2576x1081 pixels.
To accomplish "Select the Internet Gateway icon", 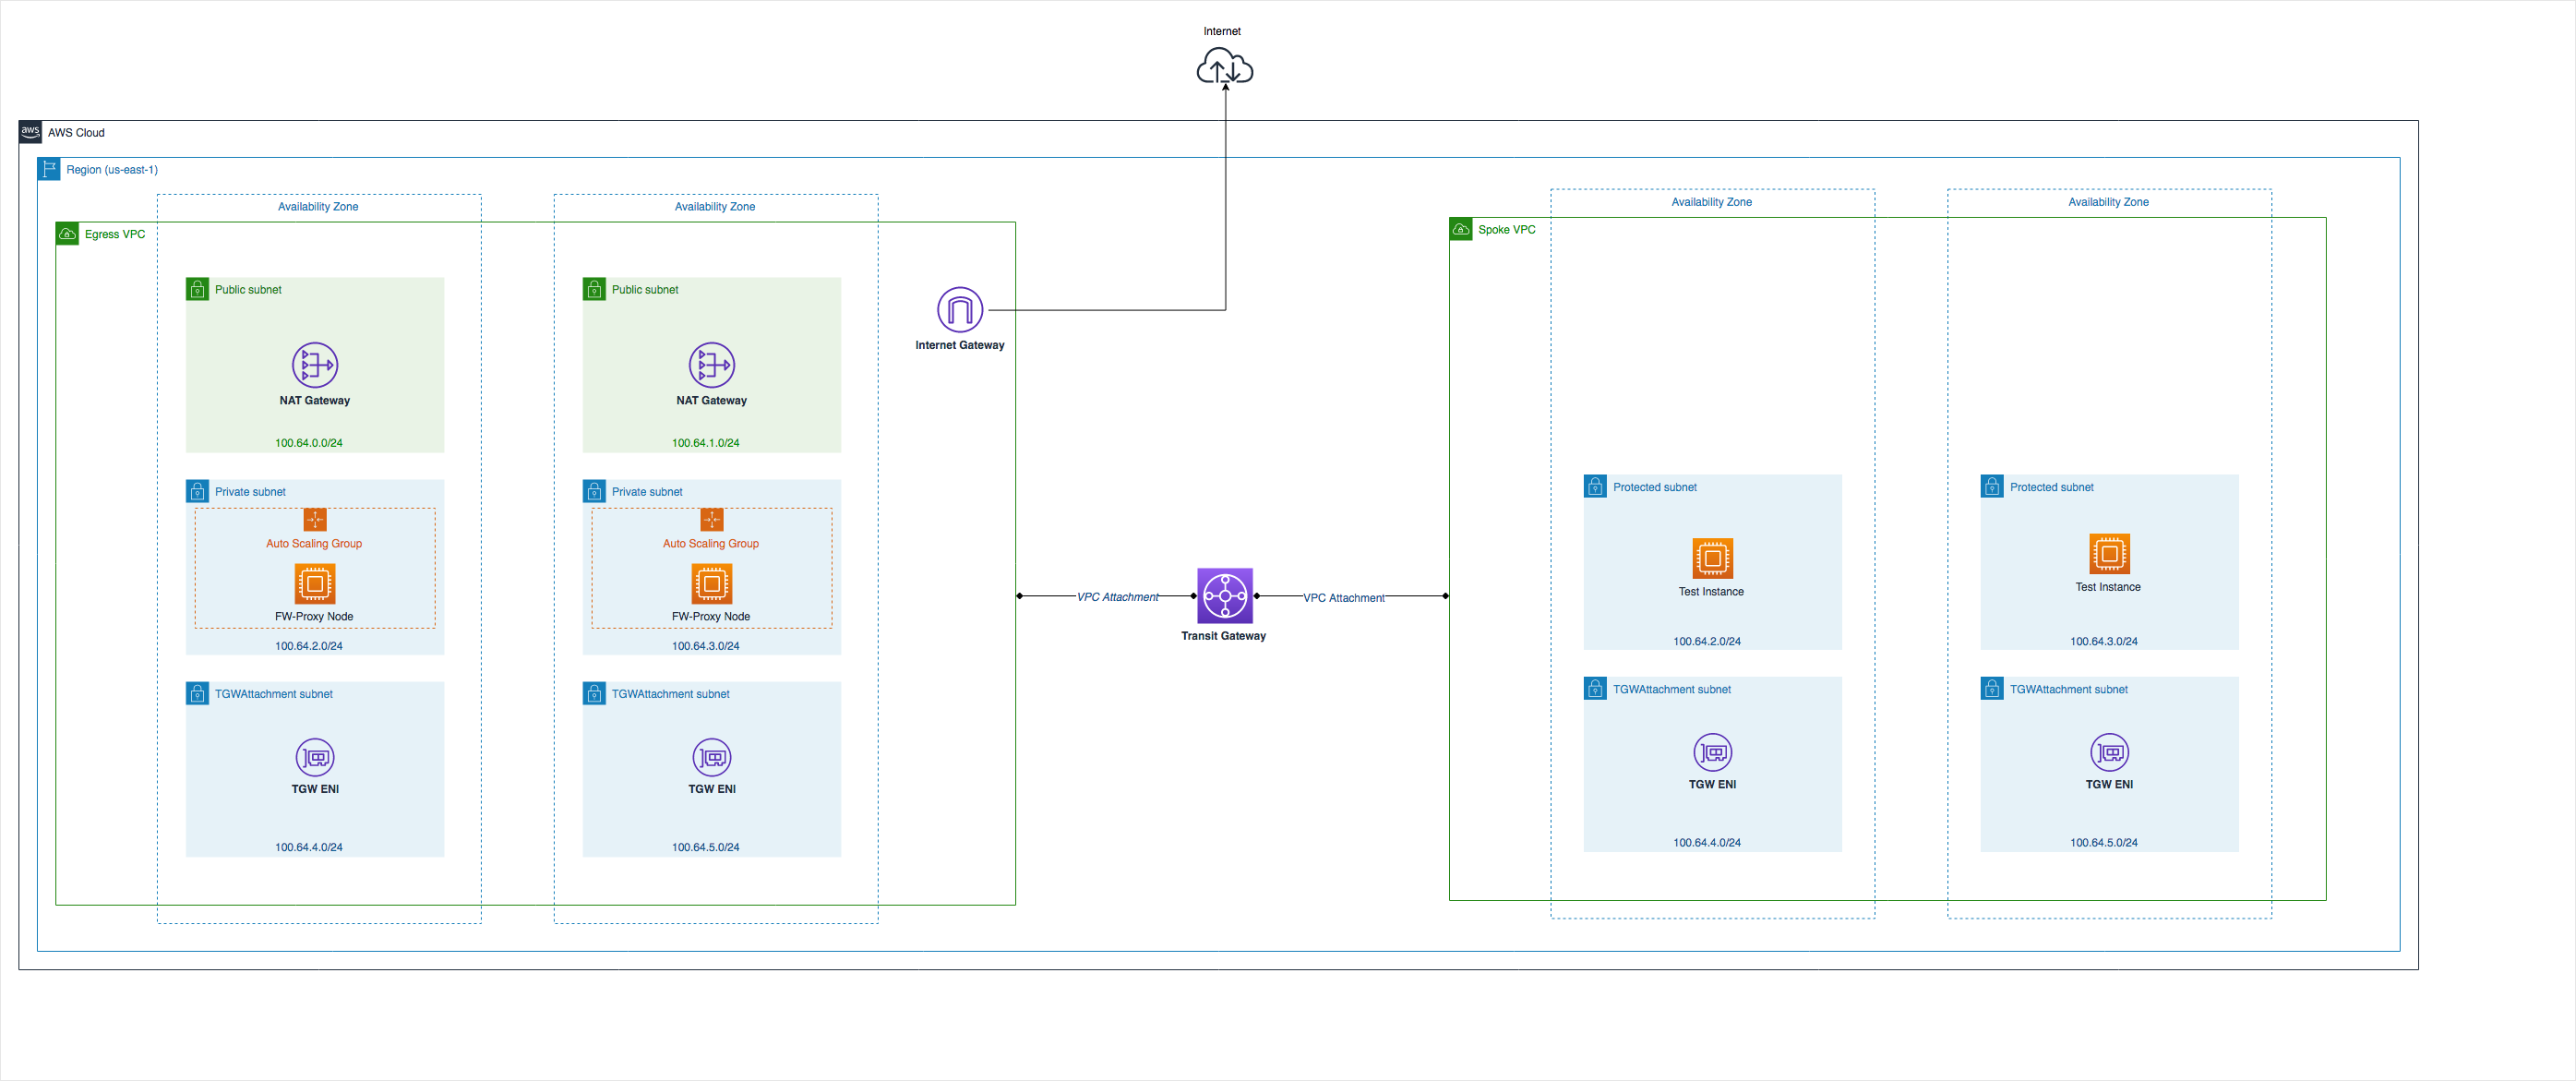I will (959, 310).
